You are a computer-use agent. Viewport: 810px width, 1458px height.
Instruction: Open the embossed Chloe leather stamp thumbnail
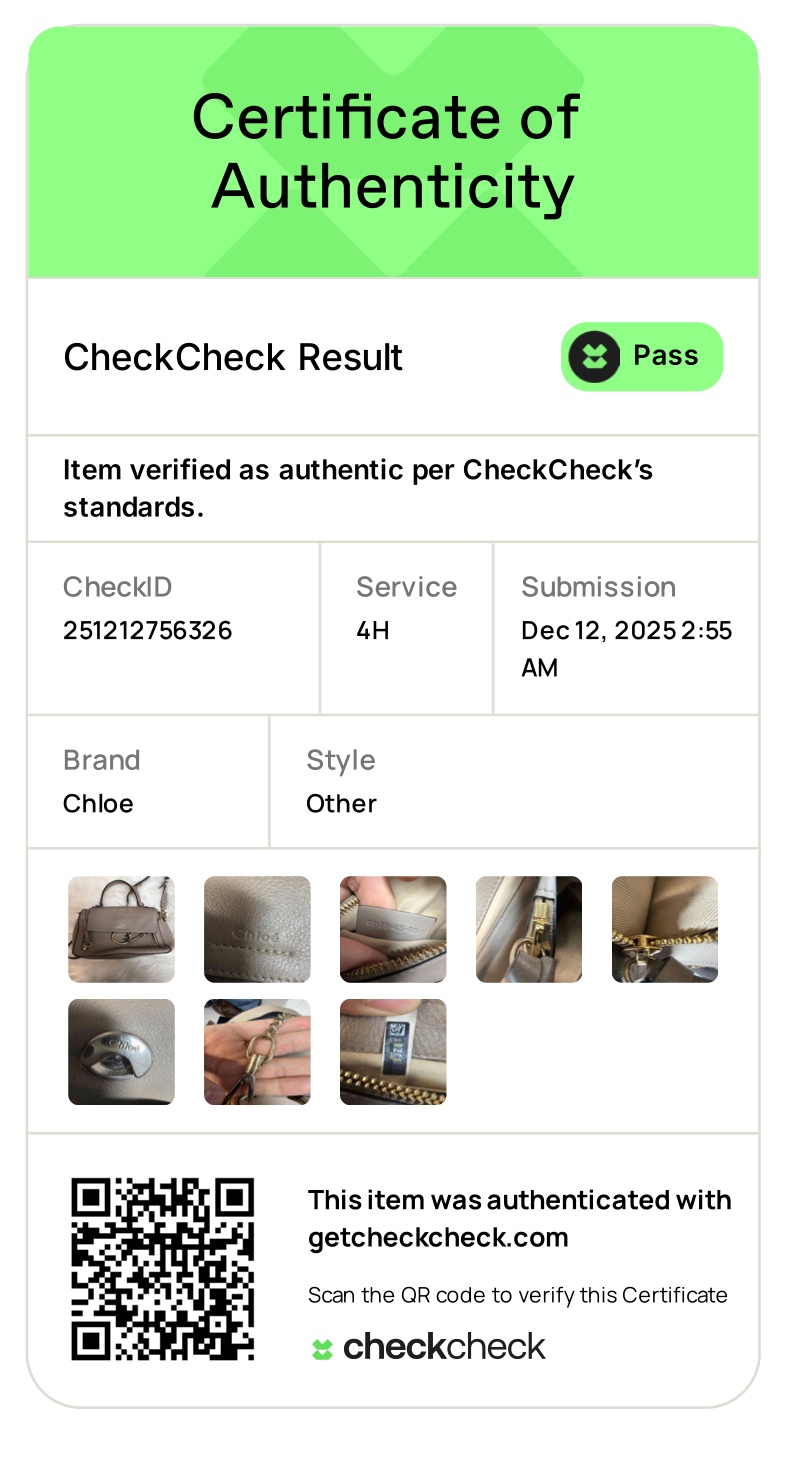coord(257,929)
